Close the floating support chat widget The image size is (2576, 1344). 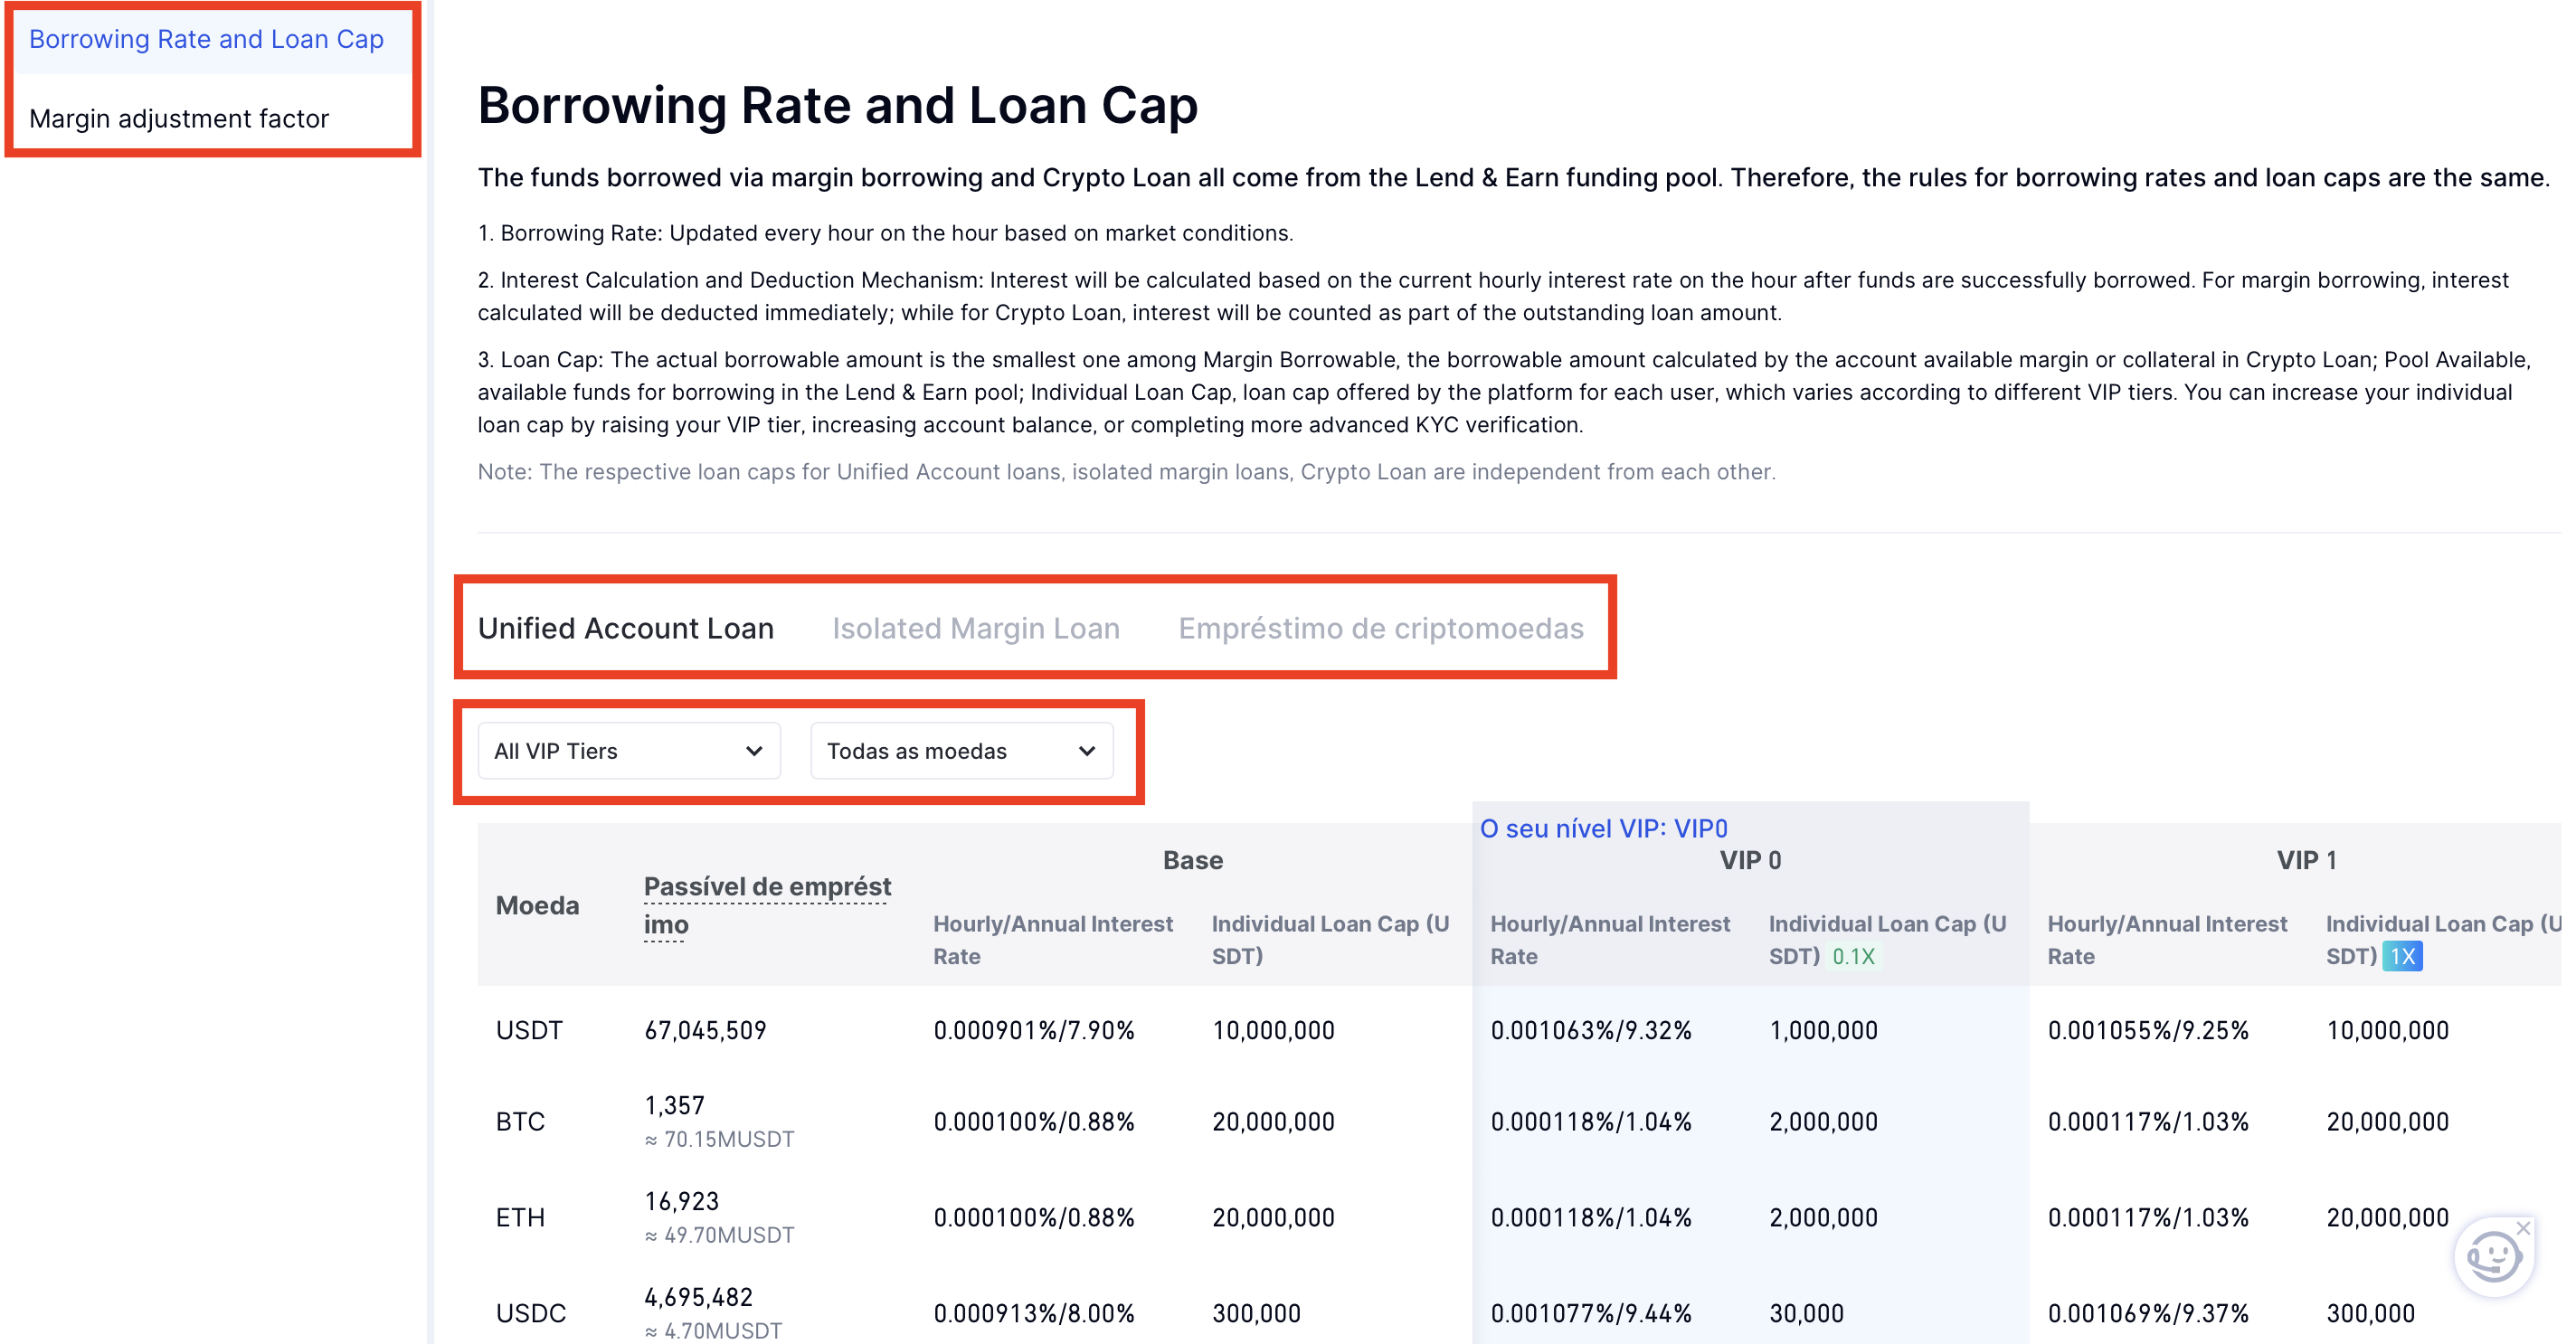pyautogui.click(x=2524, y=1227)
